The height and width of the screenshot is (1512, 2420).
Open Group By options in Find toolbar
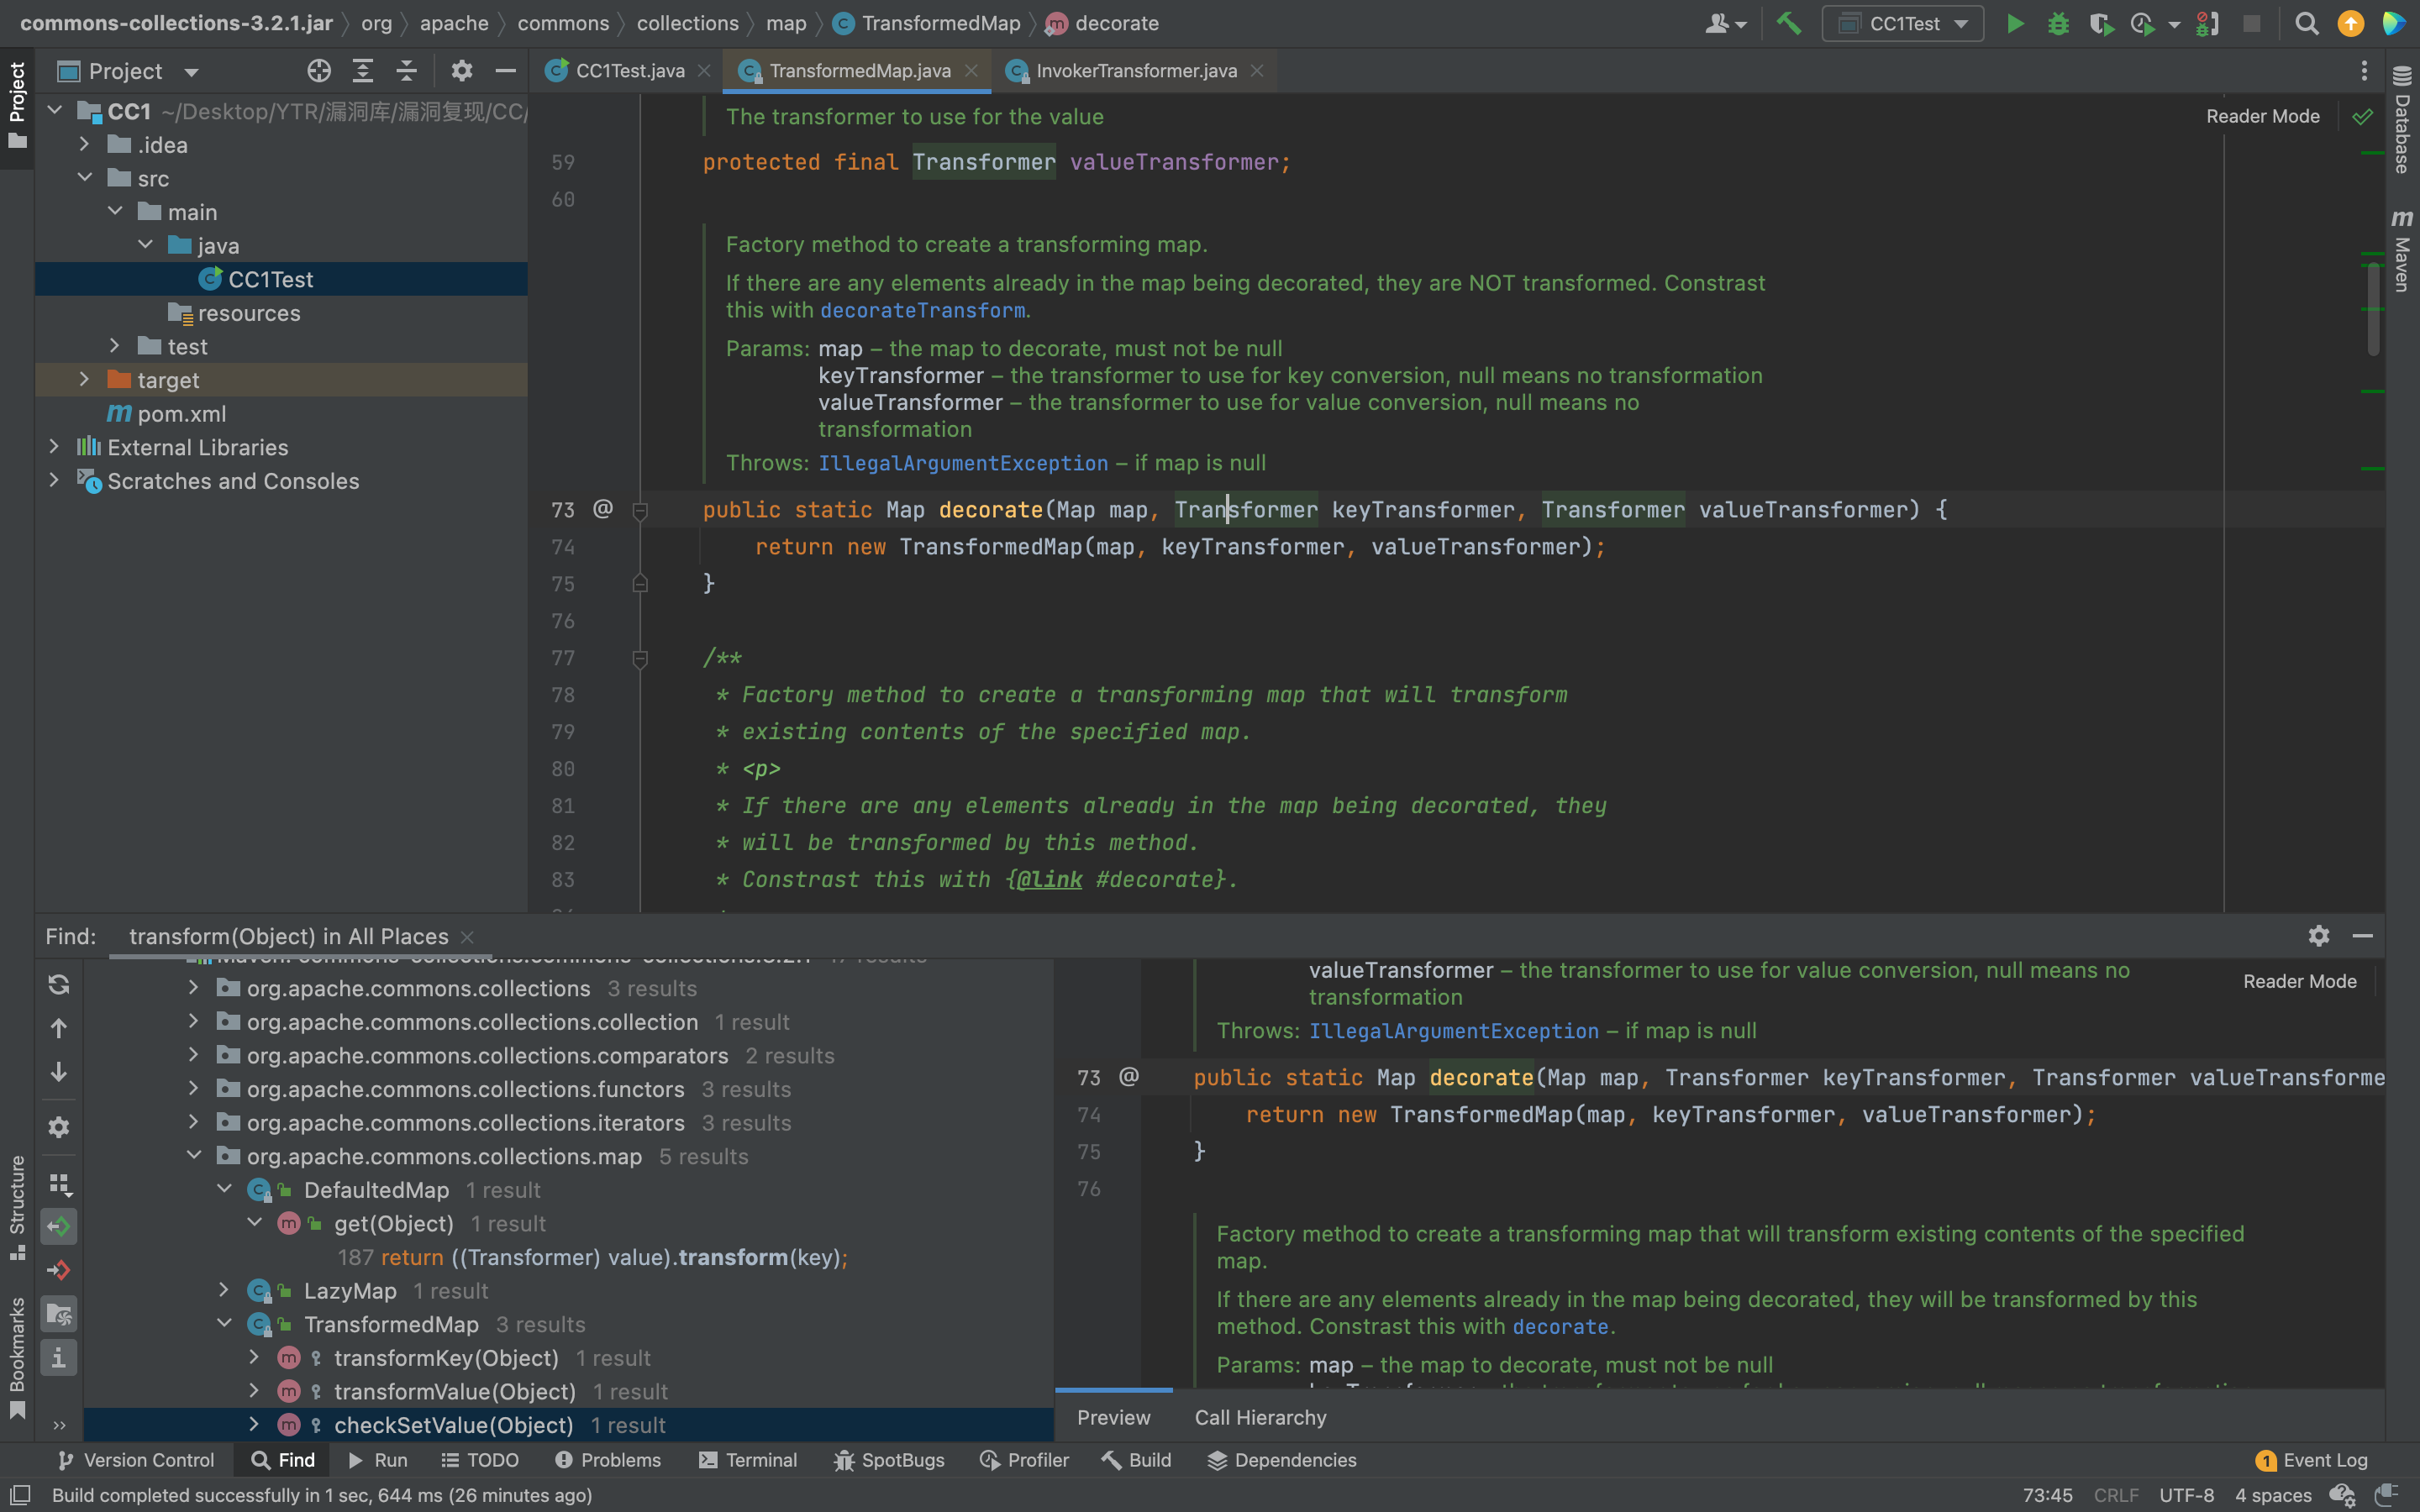pyautogui.click(x=59, y=1184)
